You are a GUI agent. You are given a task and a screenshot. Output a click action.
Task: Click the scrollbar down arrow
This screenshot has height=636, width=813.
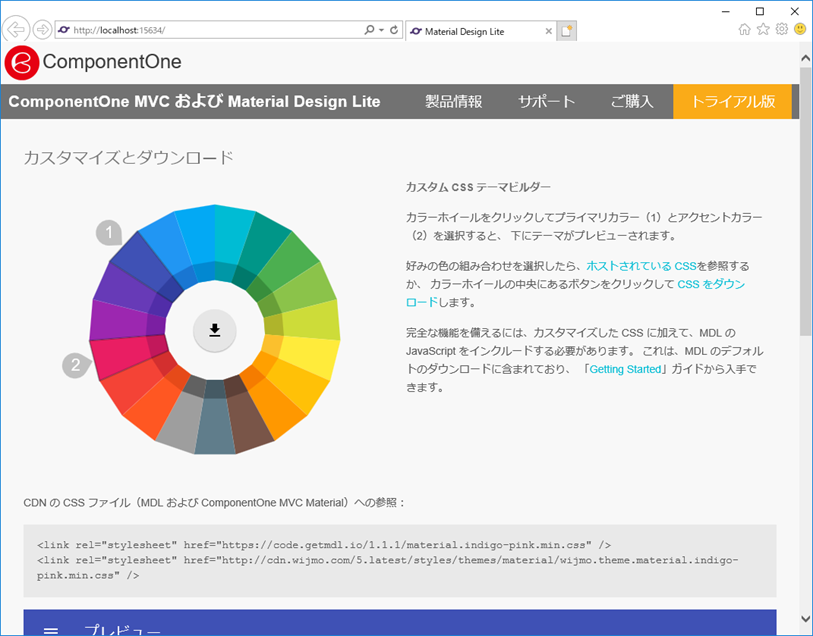pos(805,618)
